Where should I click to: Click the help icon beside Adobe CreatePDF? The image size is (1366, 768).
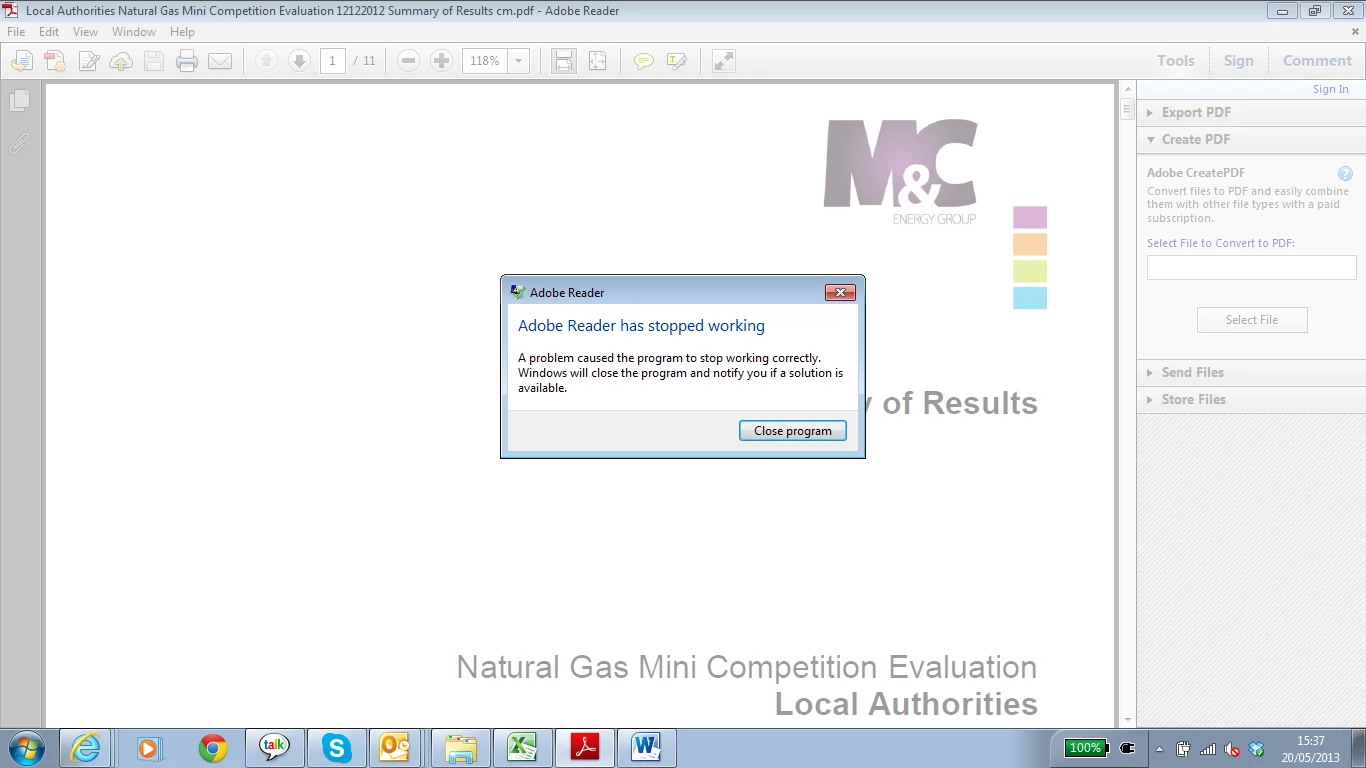pyautogui.click(x=1345, y=173)
